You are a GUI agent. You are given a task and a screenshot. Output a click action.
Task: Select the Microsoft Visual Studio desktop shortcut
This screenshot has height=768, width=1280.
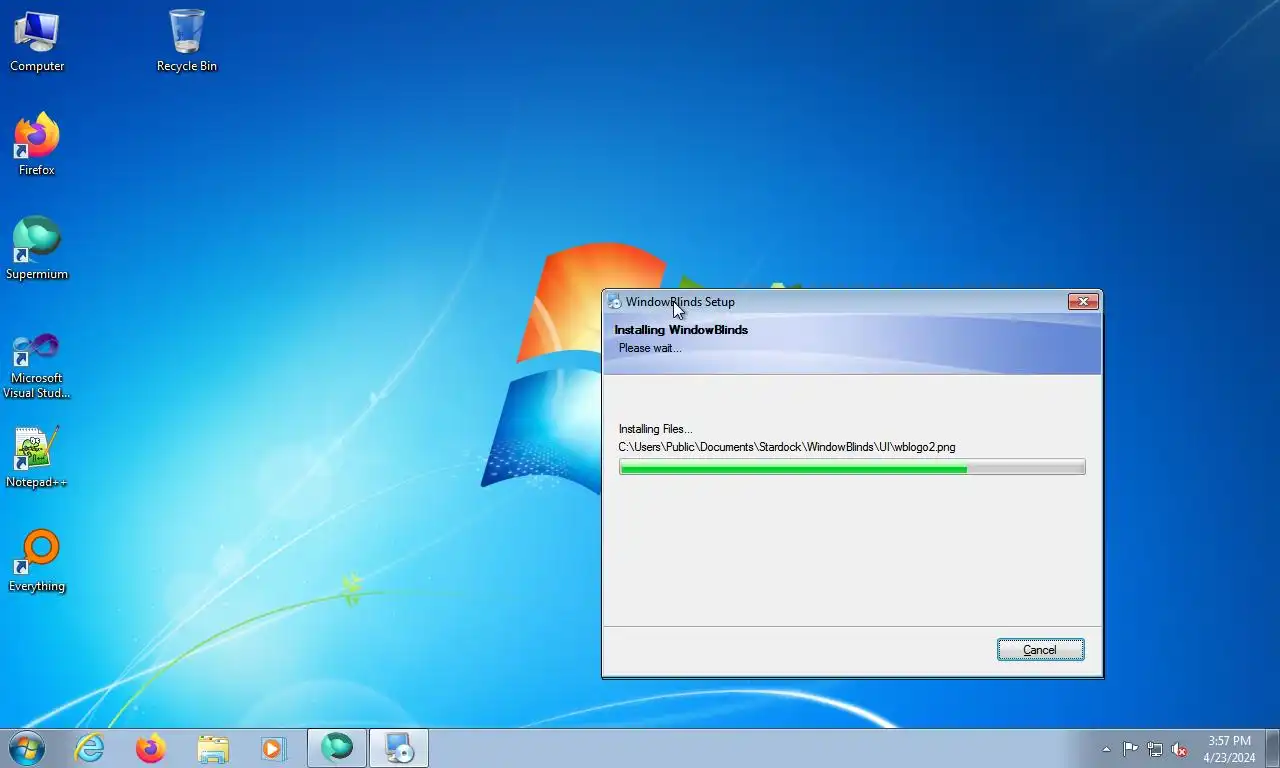tap(37, 366)
